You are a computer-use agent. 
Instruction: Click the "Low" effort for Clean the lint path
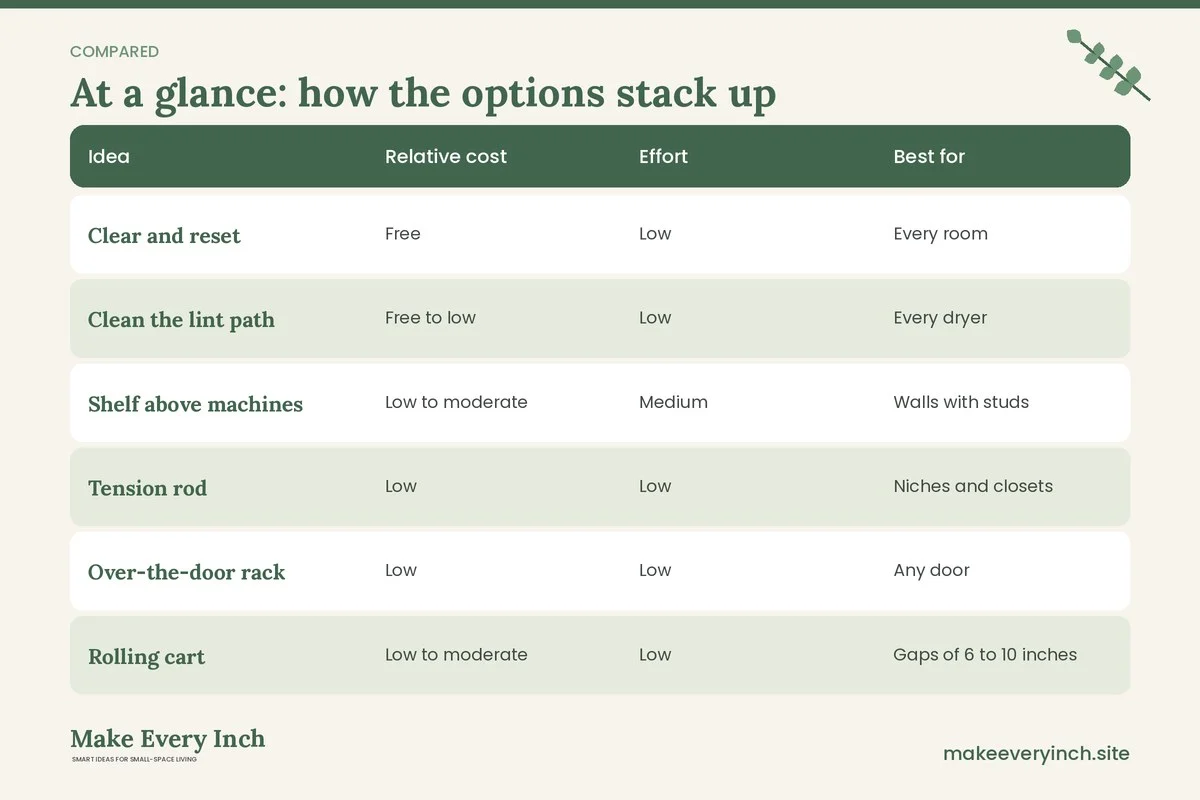[655, 318]
